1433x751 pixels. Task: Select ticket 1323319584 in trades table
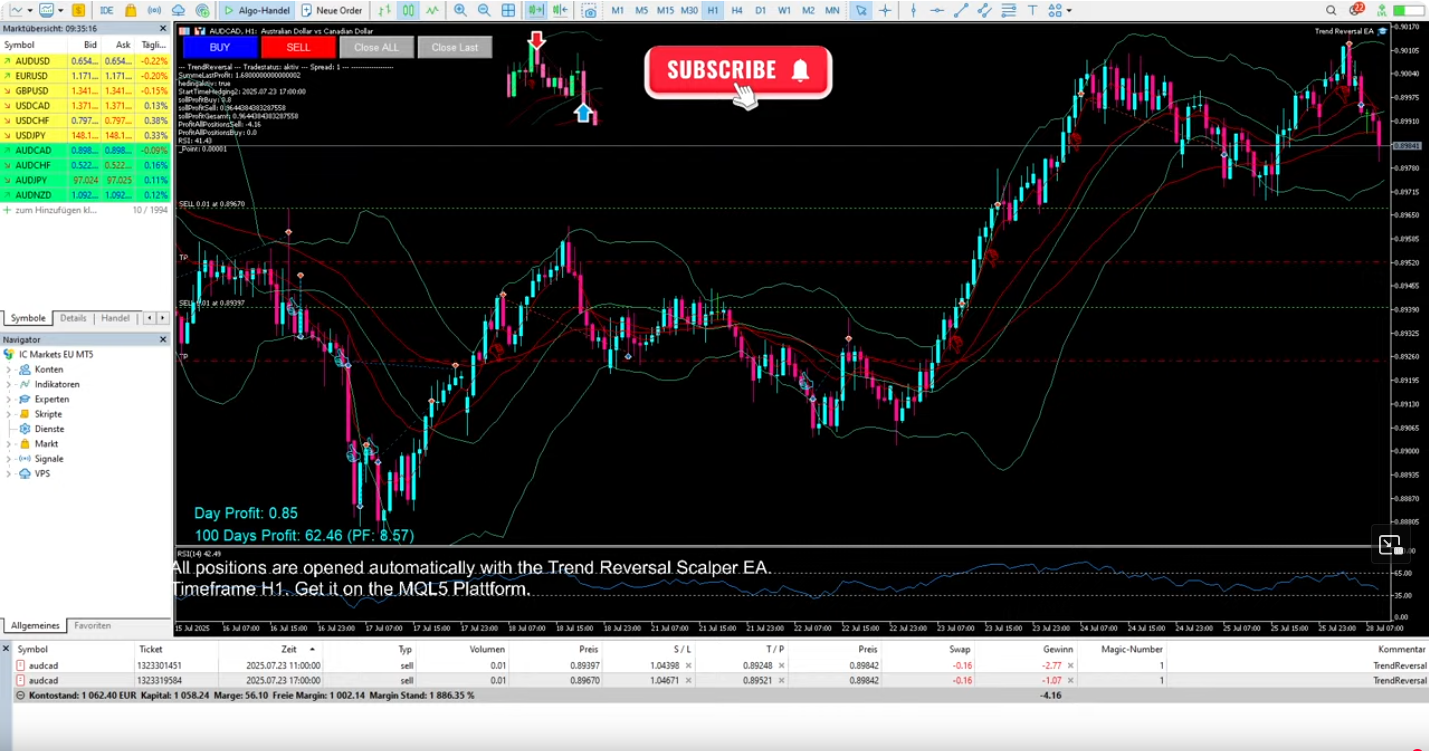(x=159, y=680)
